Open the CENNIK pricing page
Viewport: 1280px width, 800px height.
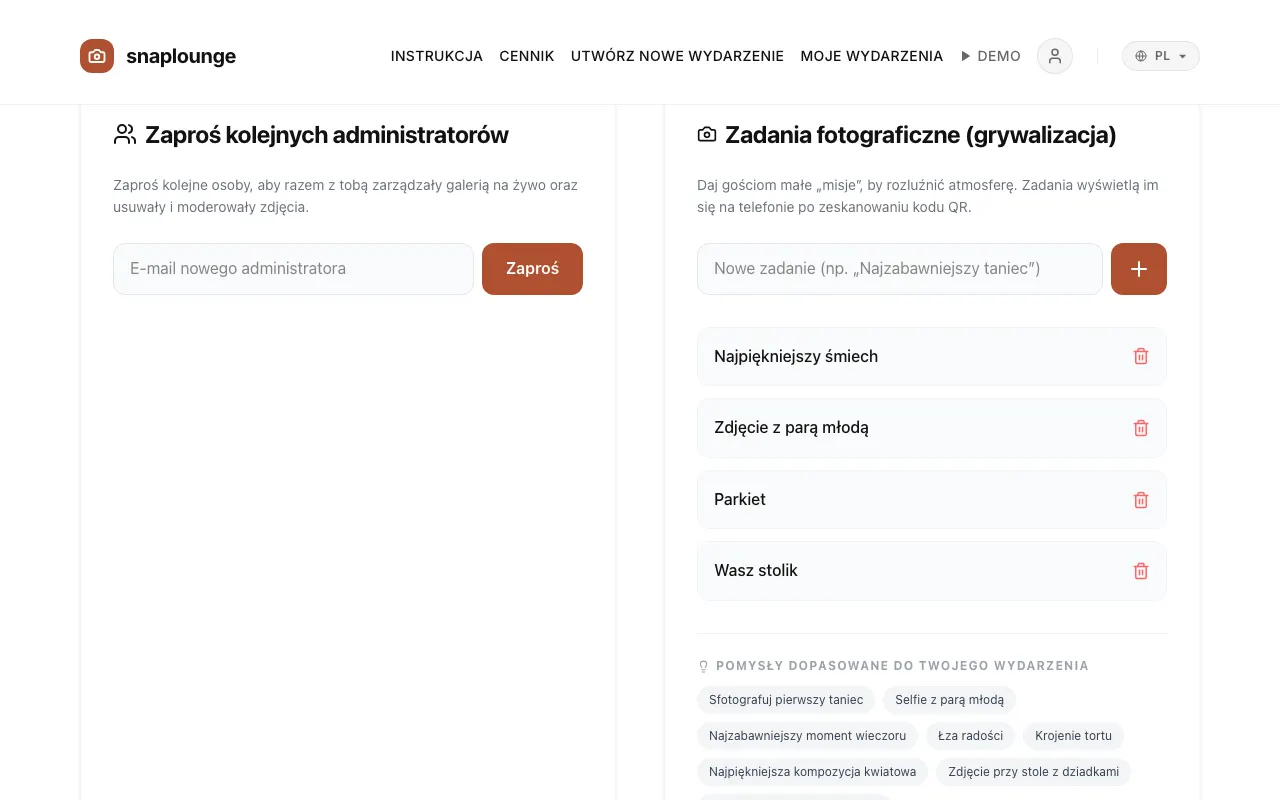(527, 56)
